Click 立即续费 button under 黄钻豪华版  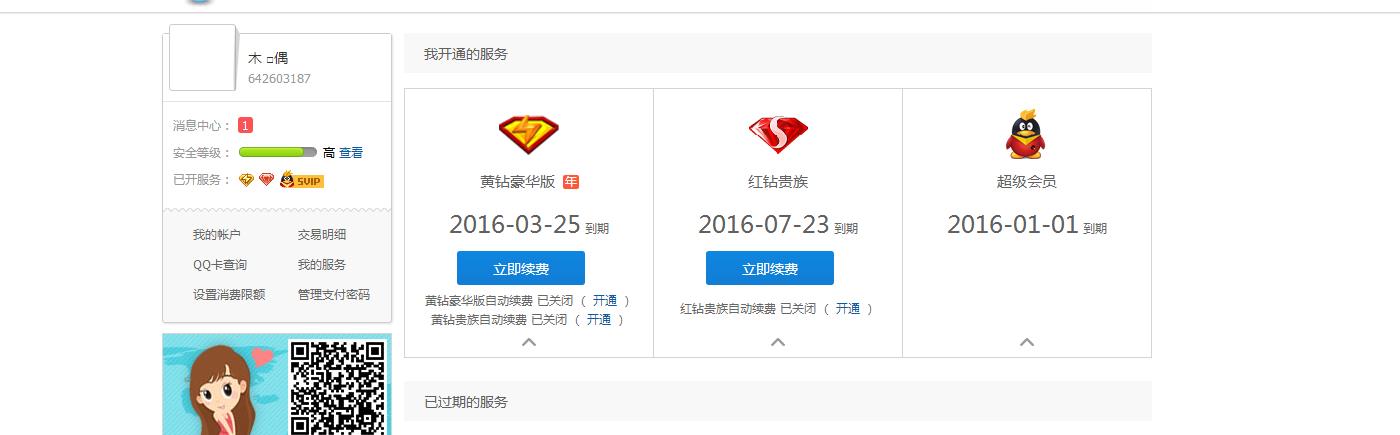[521, 268]
